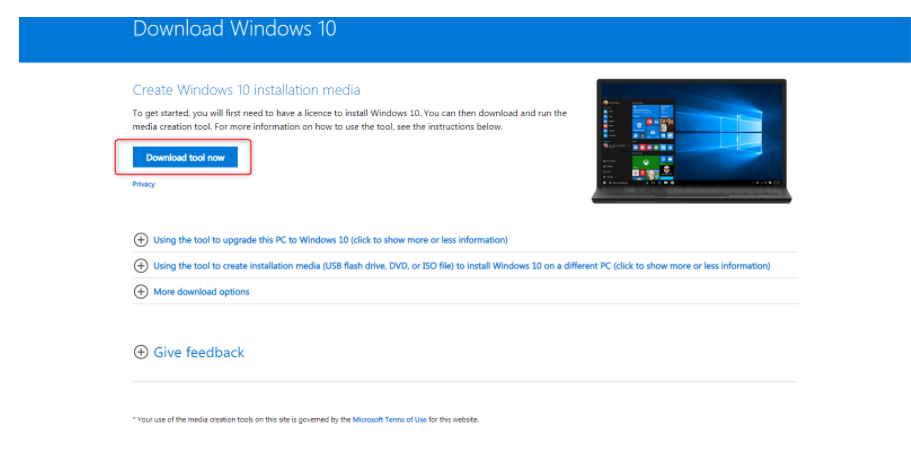Open the Privacy link
Viewport: 911px width, 449px height.
click(143, 185)
